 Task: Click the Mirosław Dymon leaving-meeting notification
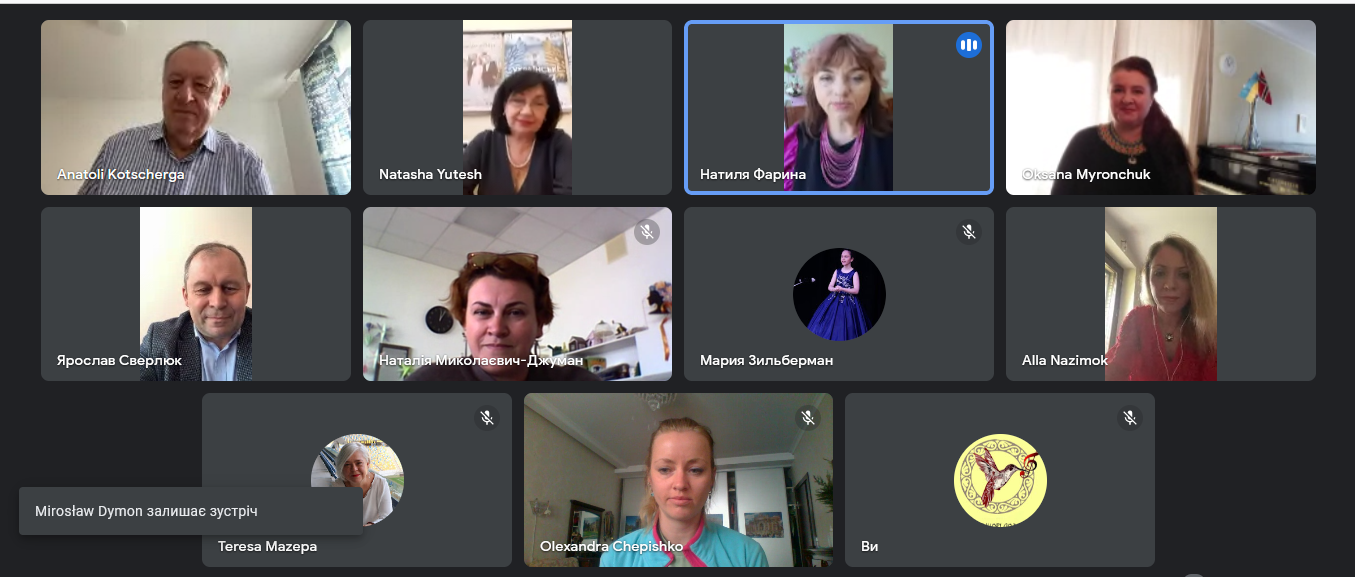point(191,511)
